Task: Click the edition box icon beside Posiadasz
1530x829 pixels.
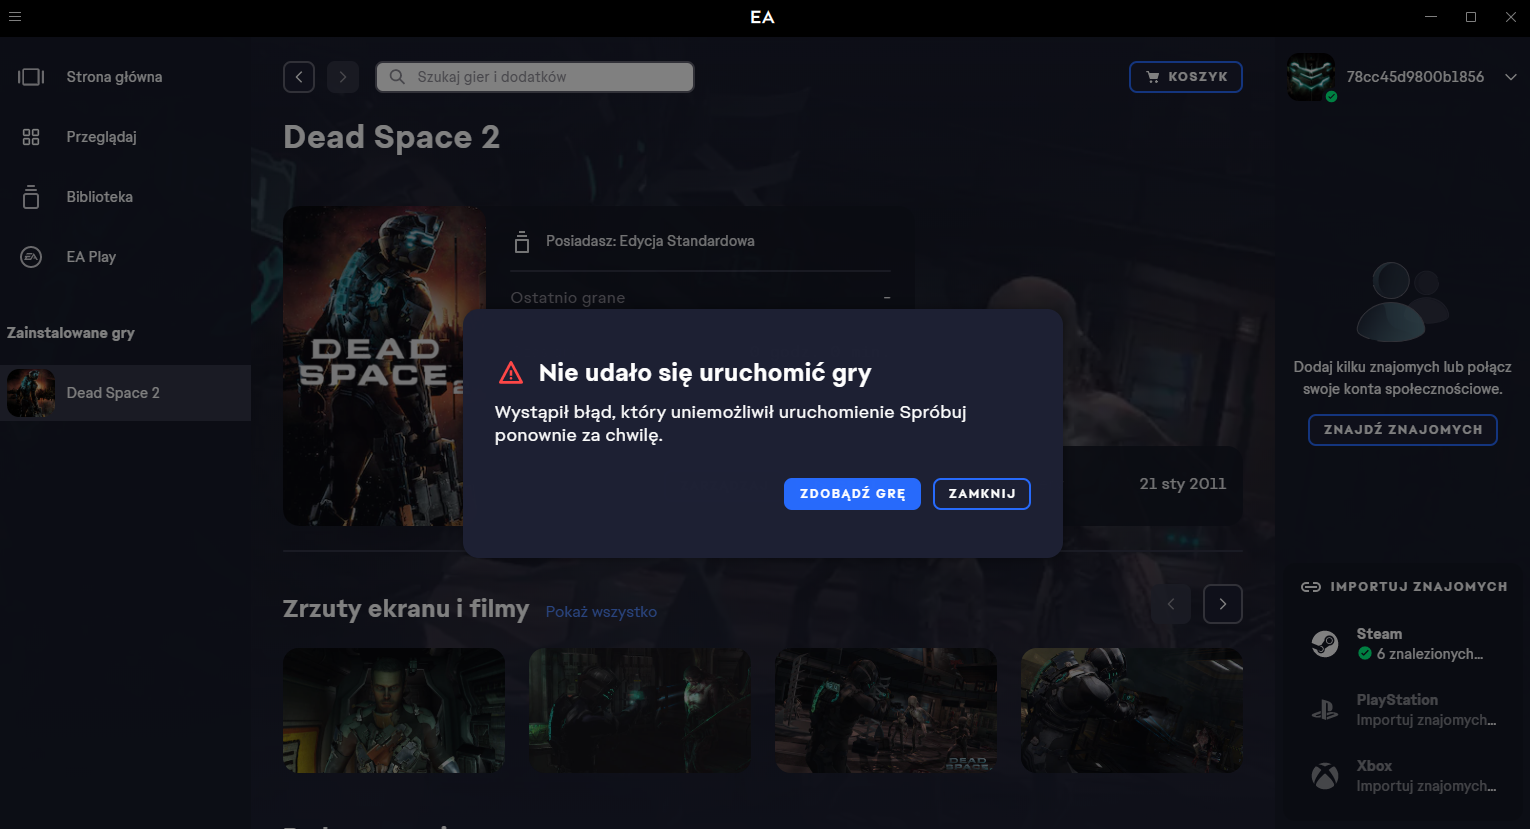Action: (x=521, y=241)
